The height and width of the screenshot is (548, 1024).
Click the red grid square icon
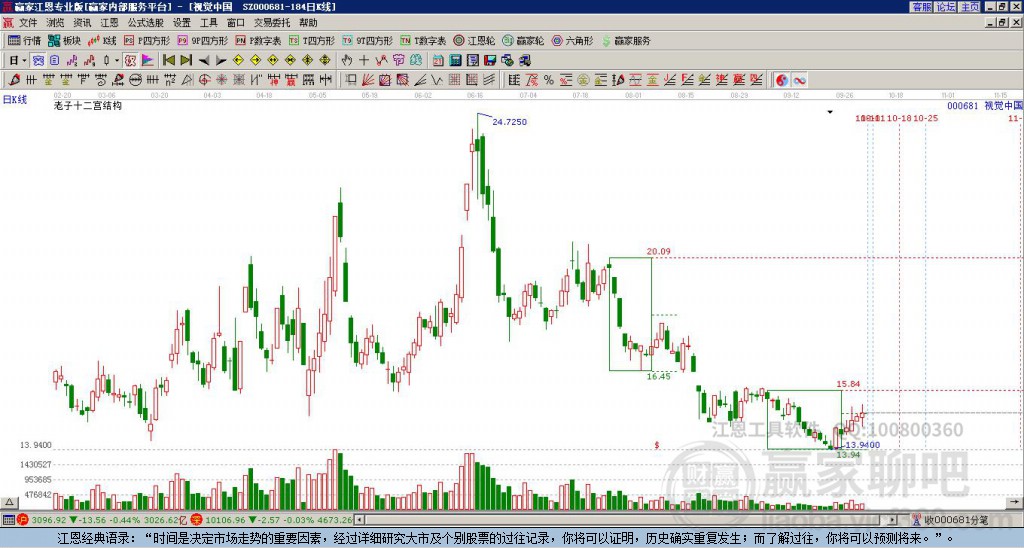(x=453, y=80)
